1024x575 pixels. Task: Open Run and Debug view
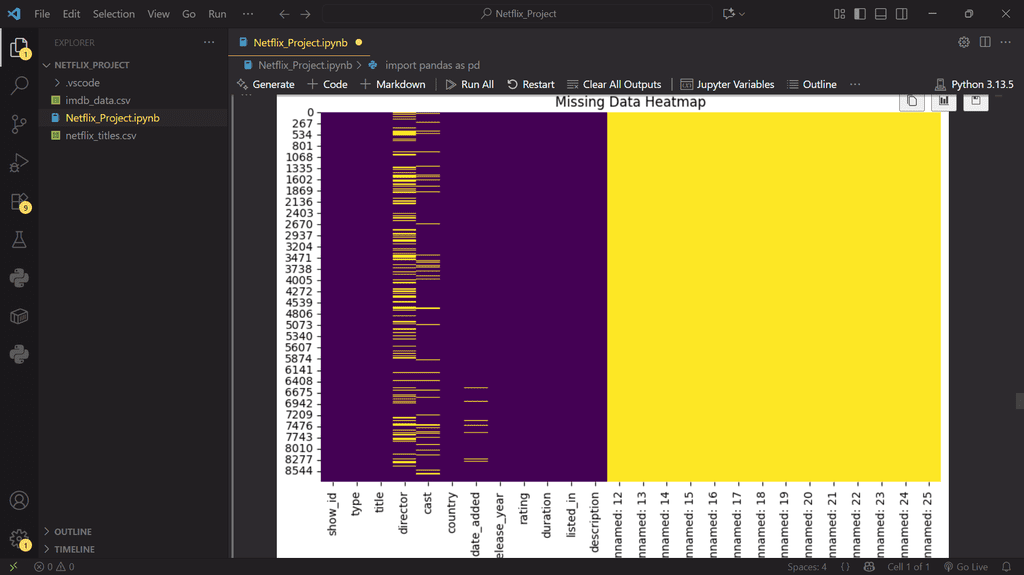pyautogui.click(x=19, y=163)
